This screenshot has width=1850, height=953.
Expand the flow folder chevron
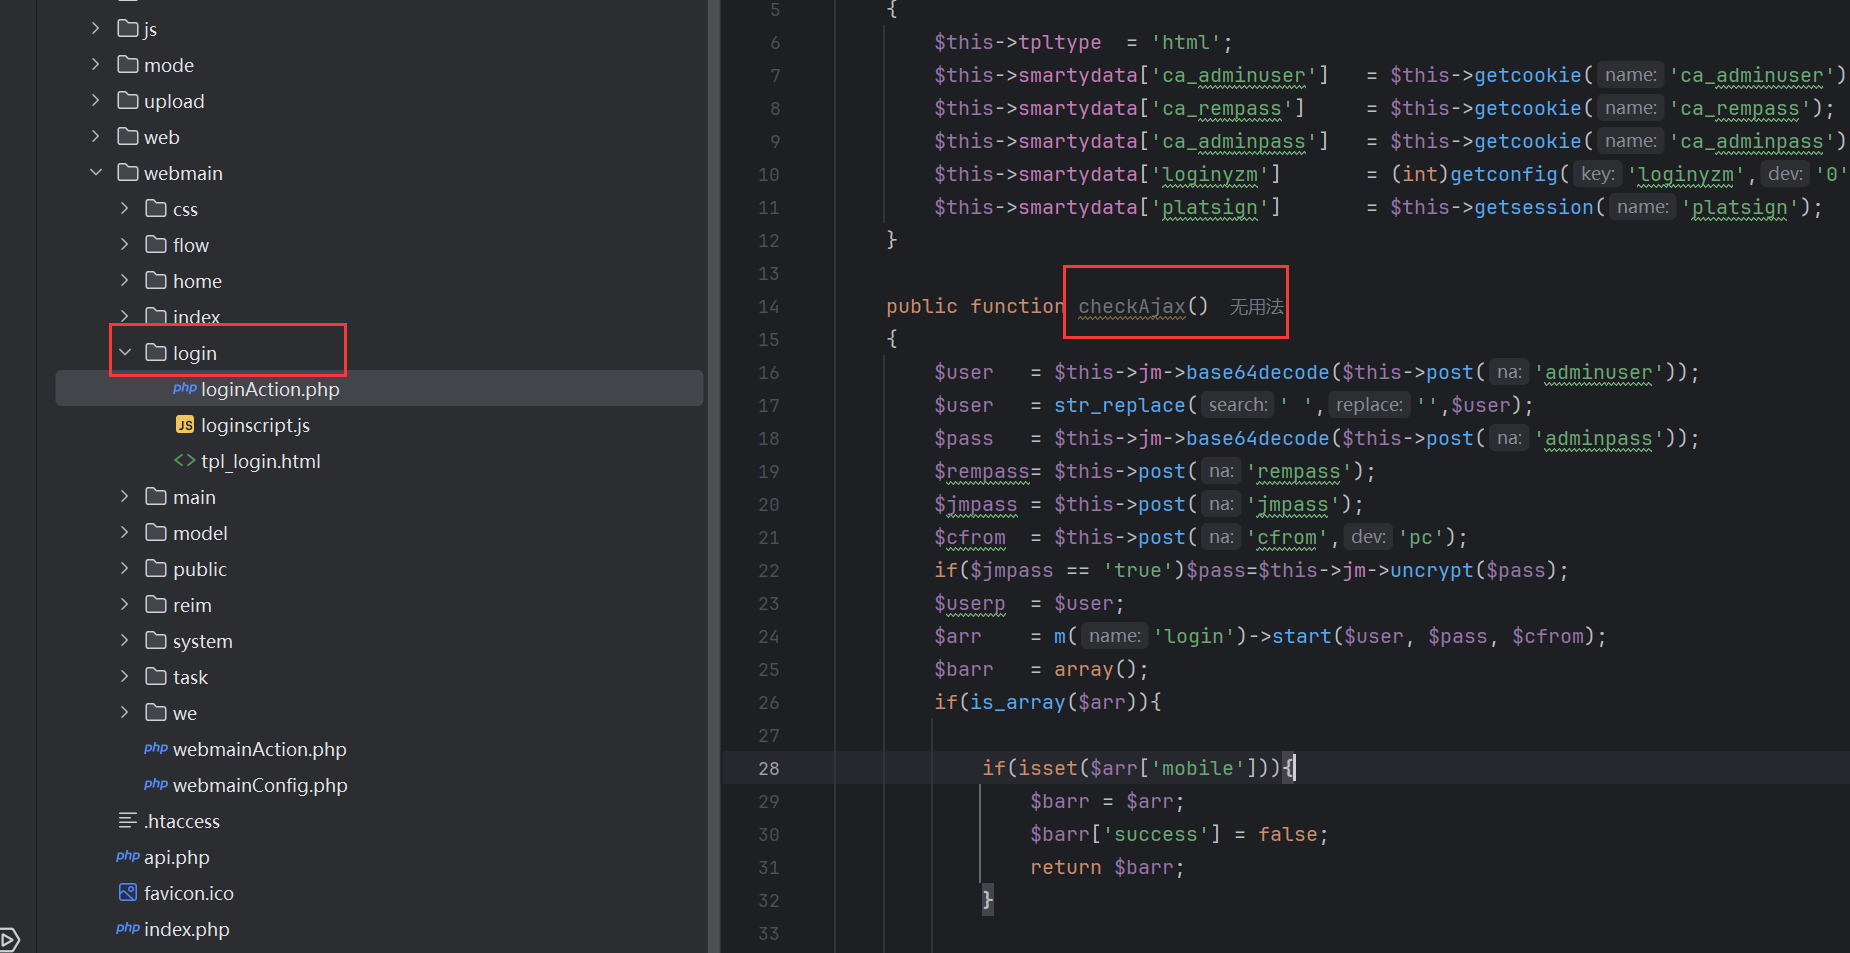click(125, 244)
